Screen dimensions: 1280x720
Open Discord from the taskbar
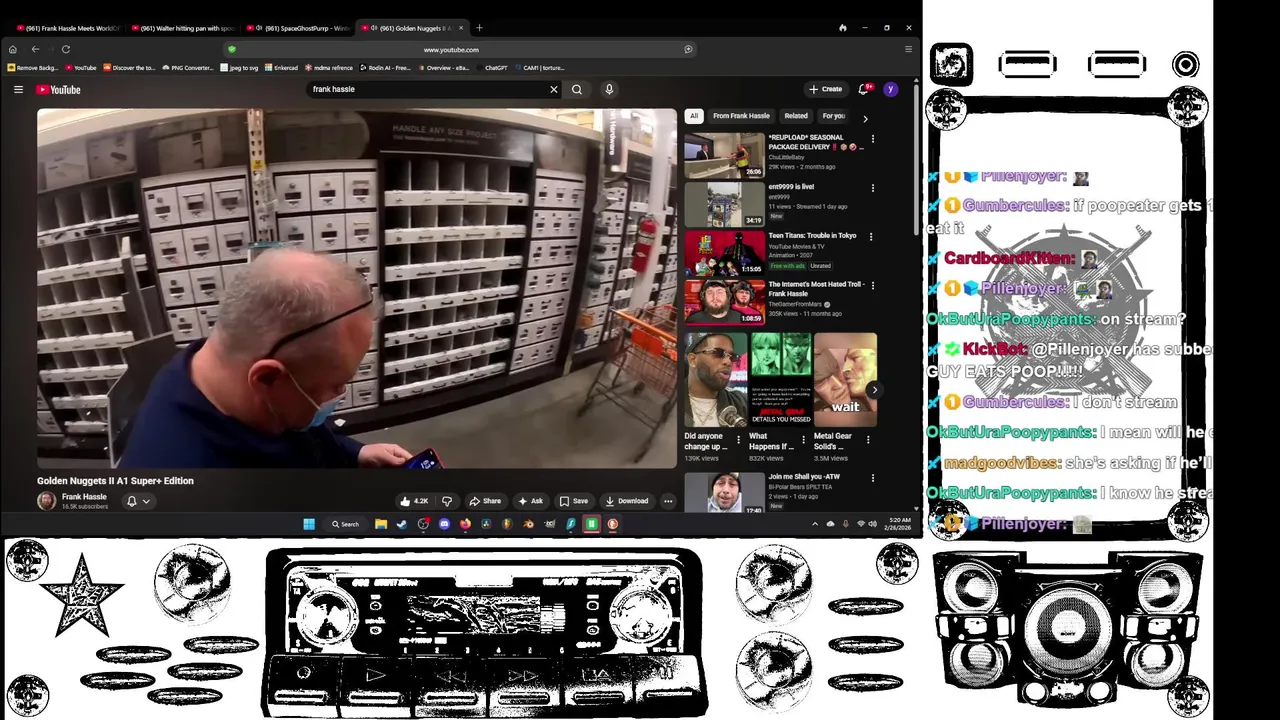coord(444,524)
